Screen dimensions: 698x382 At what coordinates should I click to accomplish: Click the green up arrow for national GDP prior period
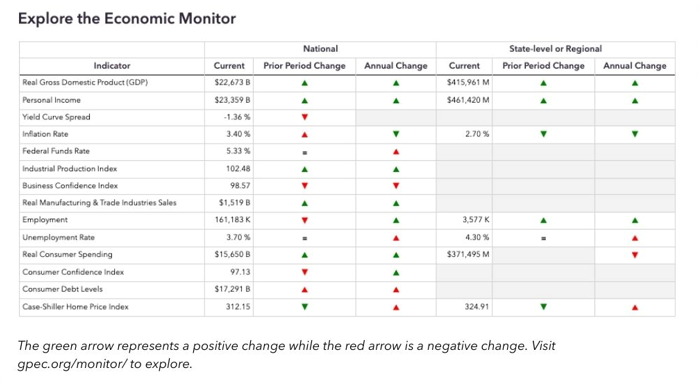click(304, 83)
